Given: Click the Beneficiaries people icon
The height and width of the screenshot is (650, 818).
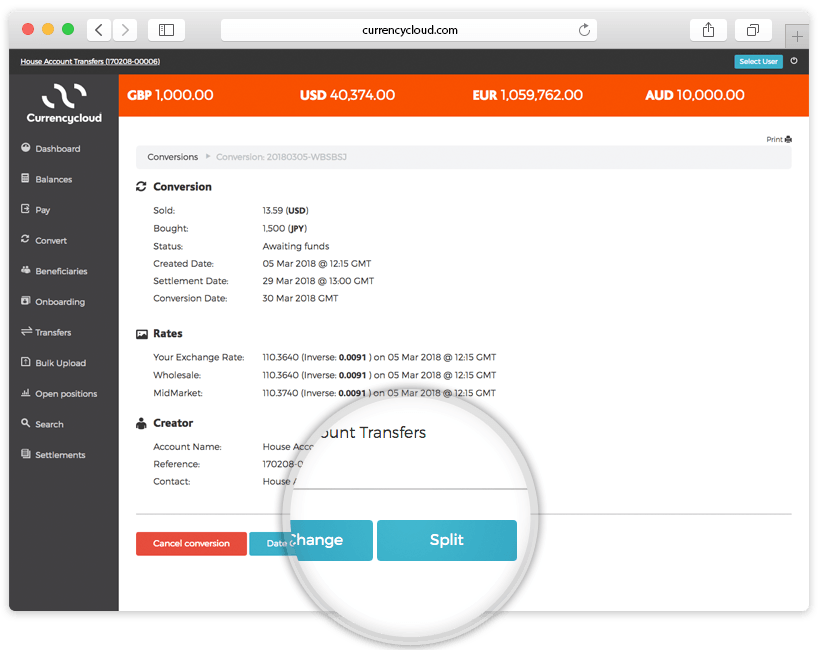Looking at the screenshot, I should (26, 270).
